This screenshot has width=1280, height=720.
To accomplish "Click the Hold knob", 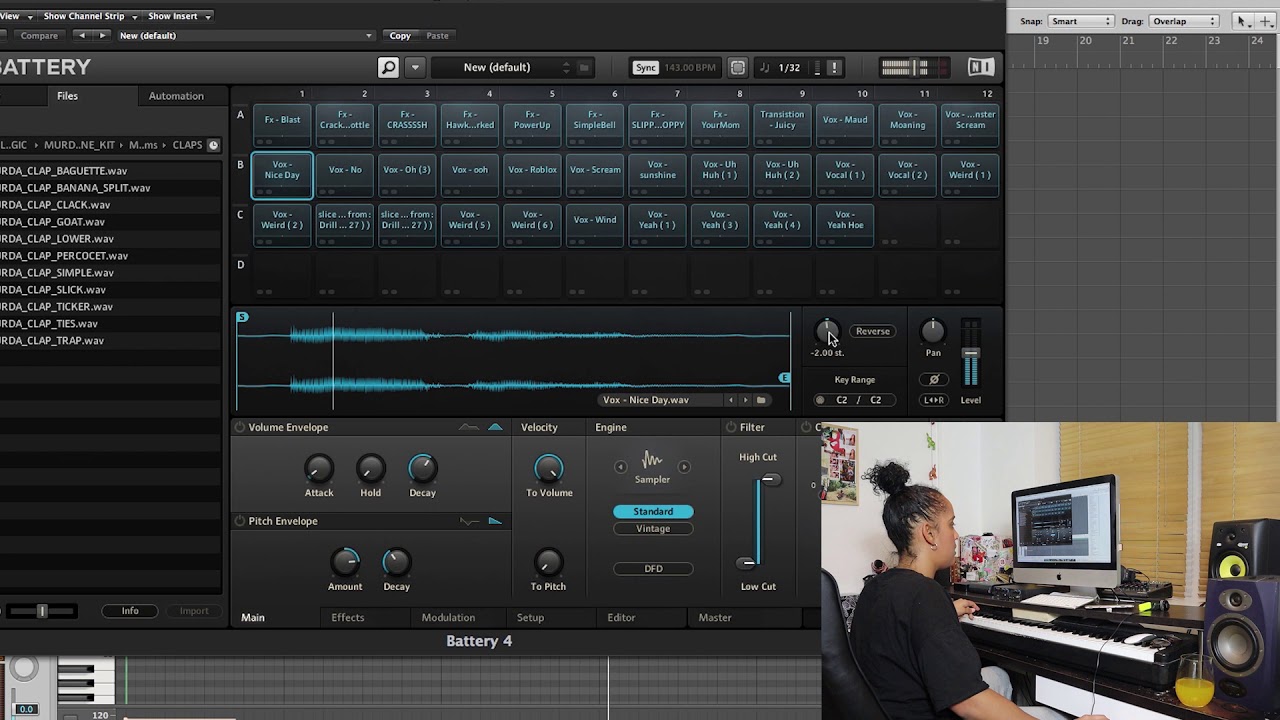I will (370, 468).
